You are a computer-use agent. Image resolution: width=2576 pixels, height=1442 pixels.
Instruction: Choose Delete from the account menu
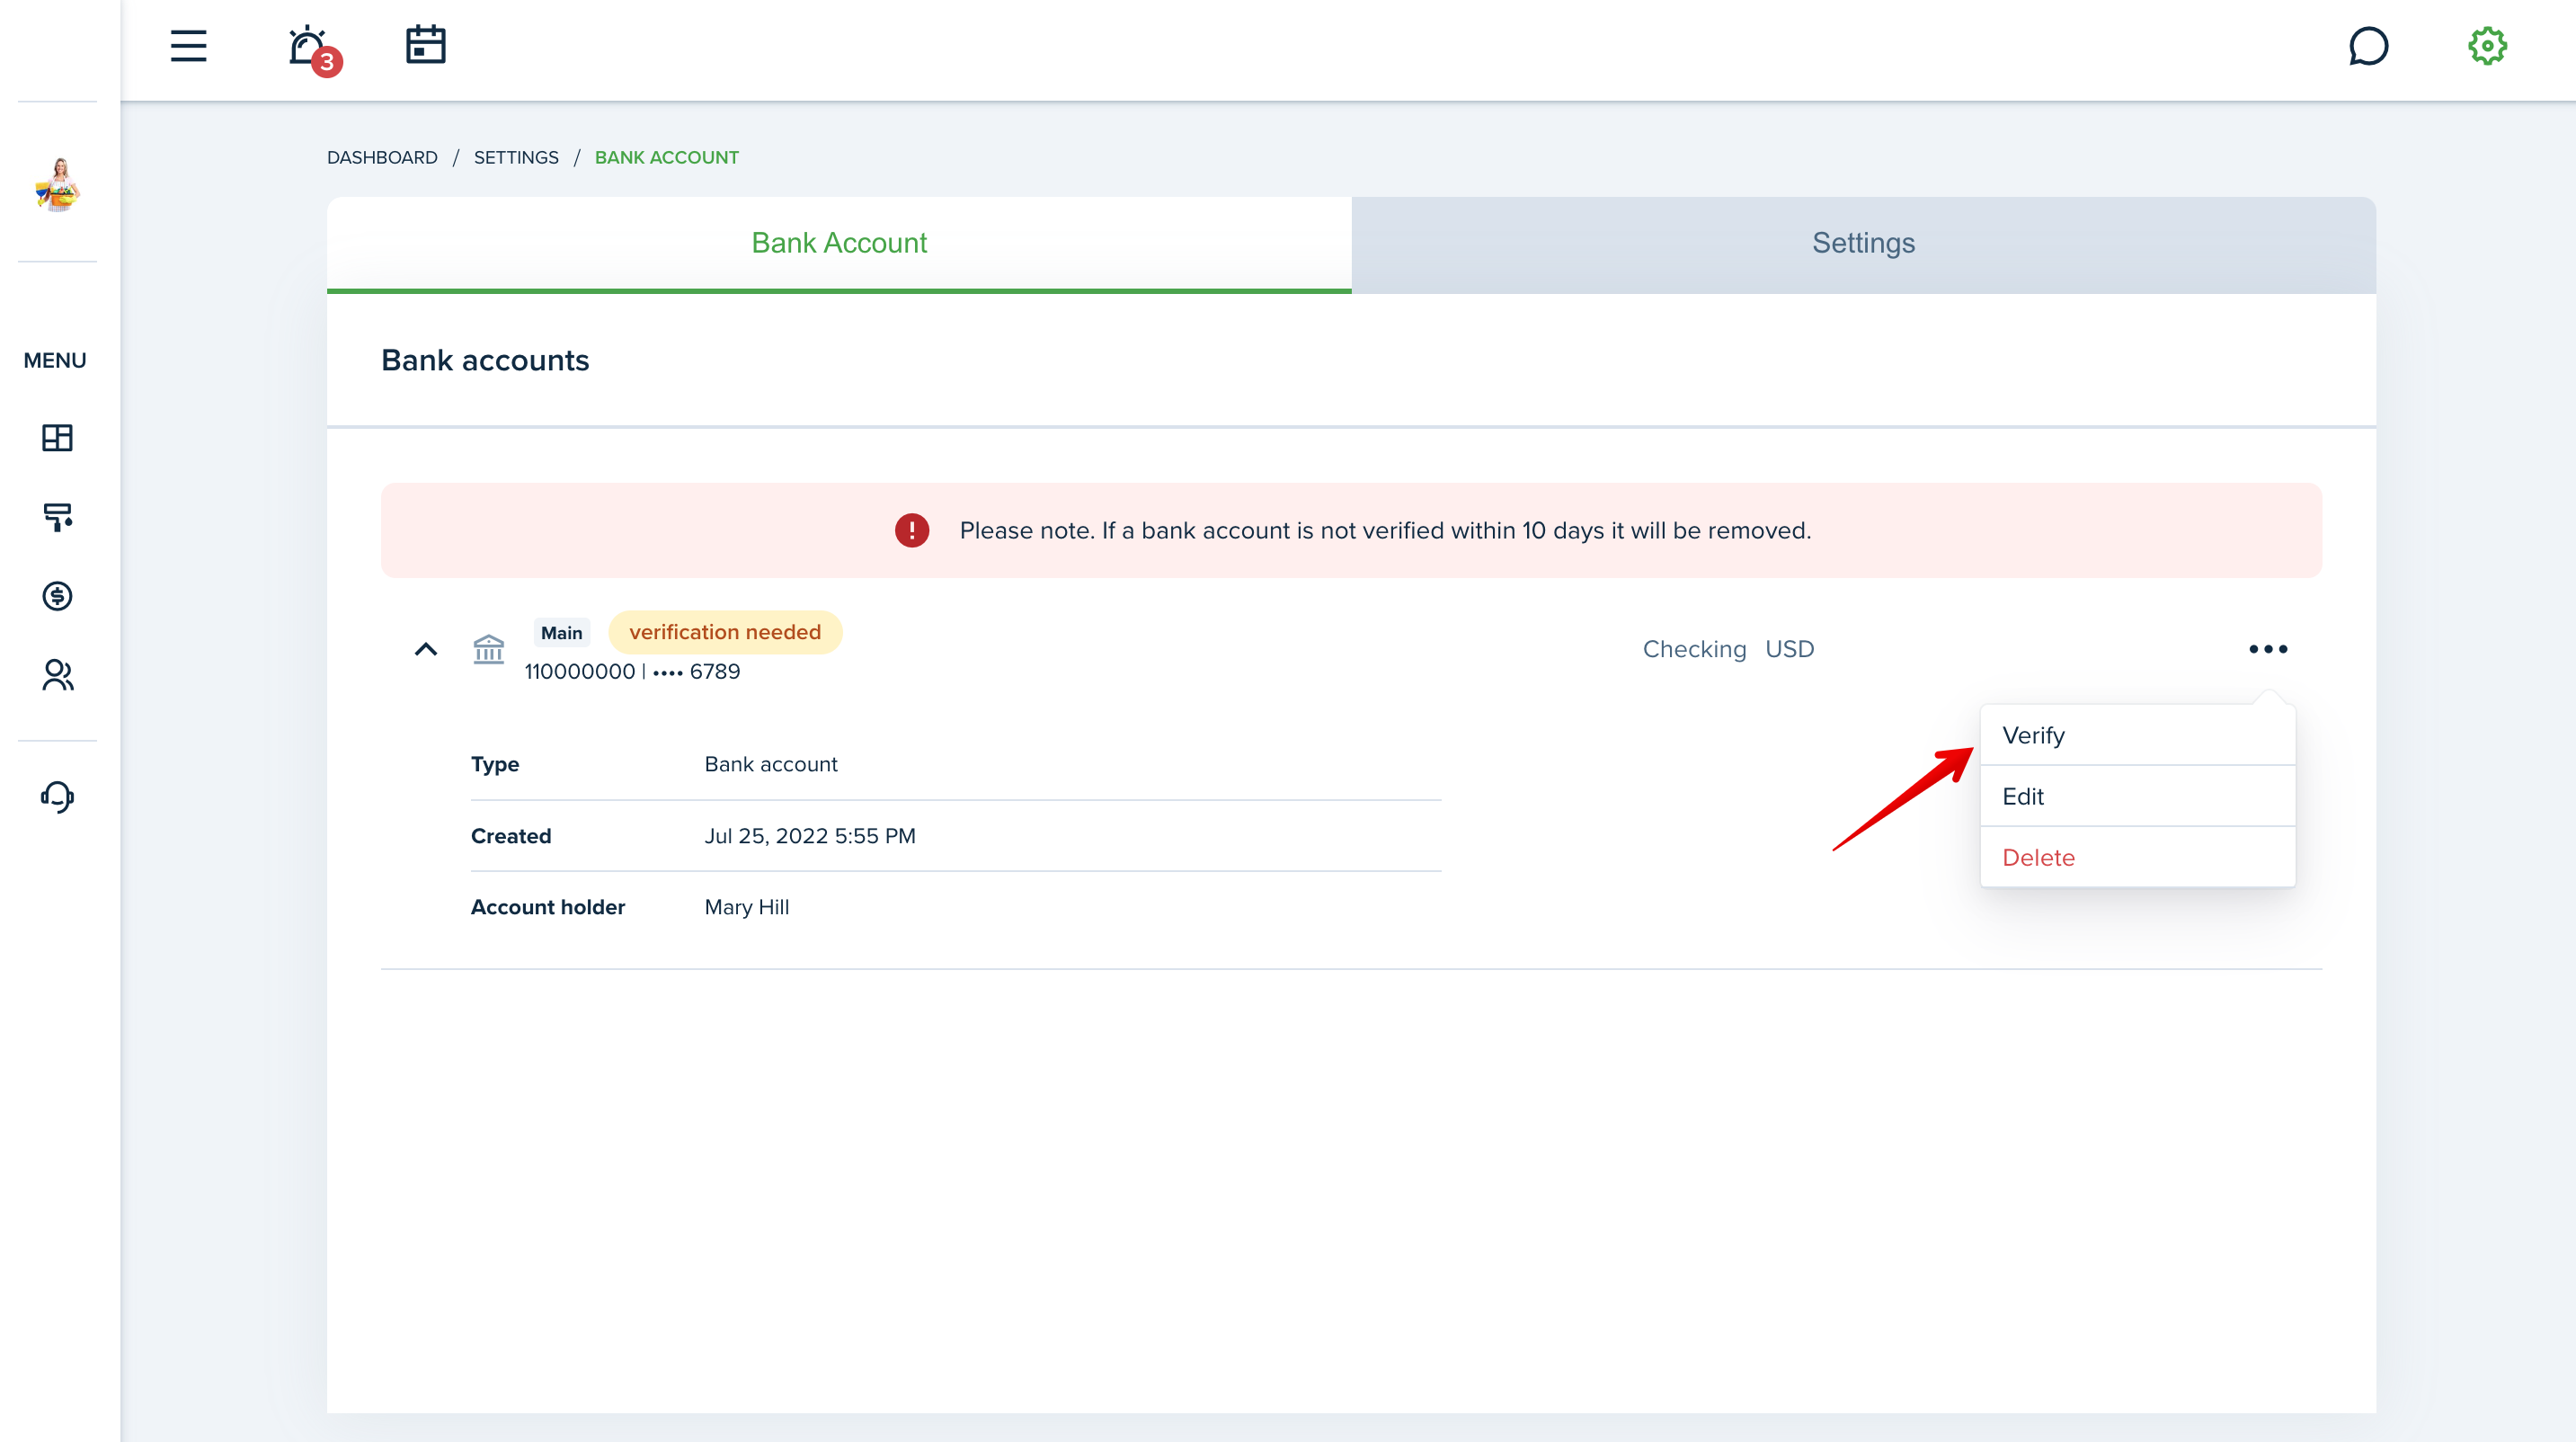[x=2138, y=857]
